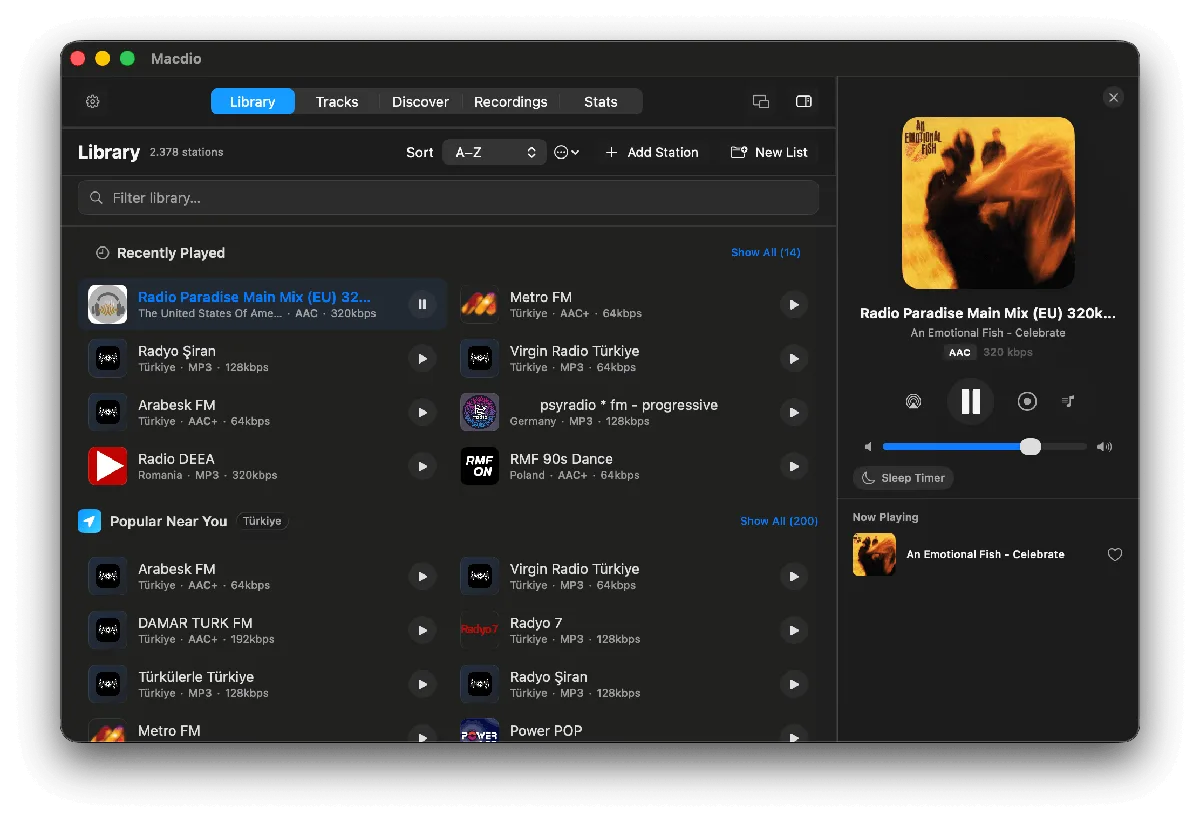1200x822 pixels.
Task: Play Radio DEEA station
Action: 422,466
